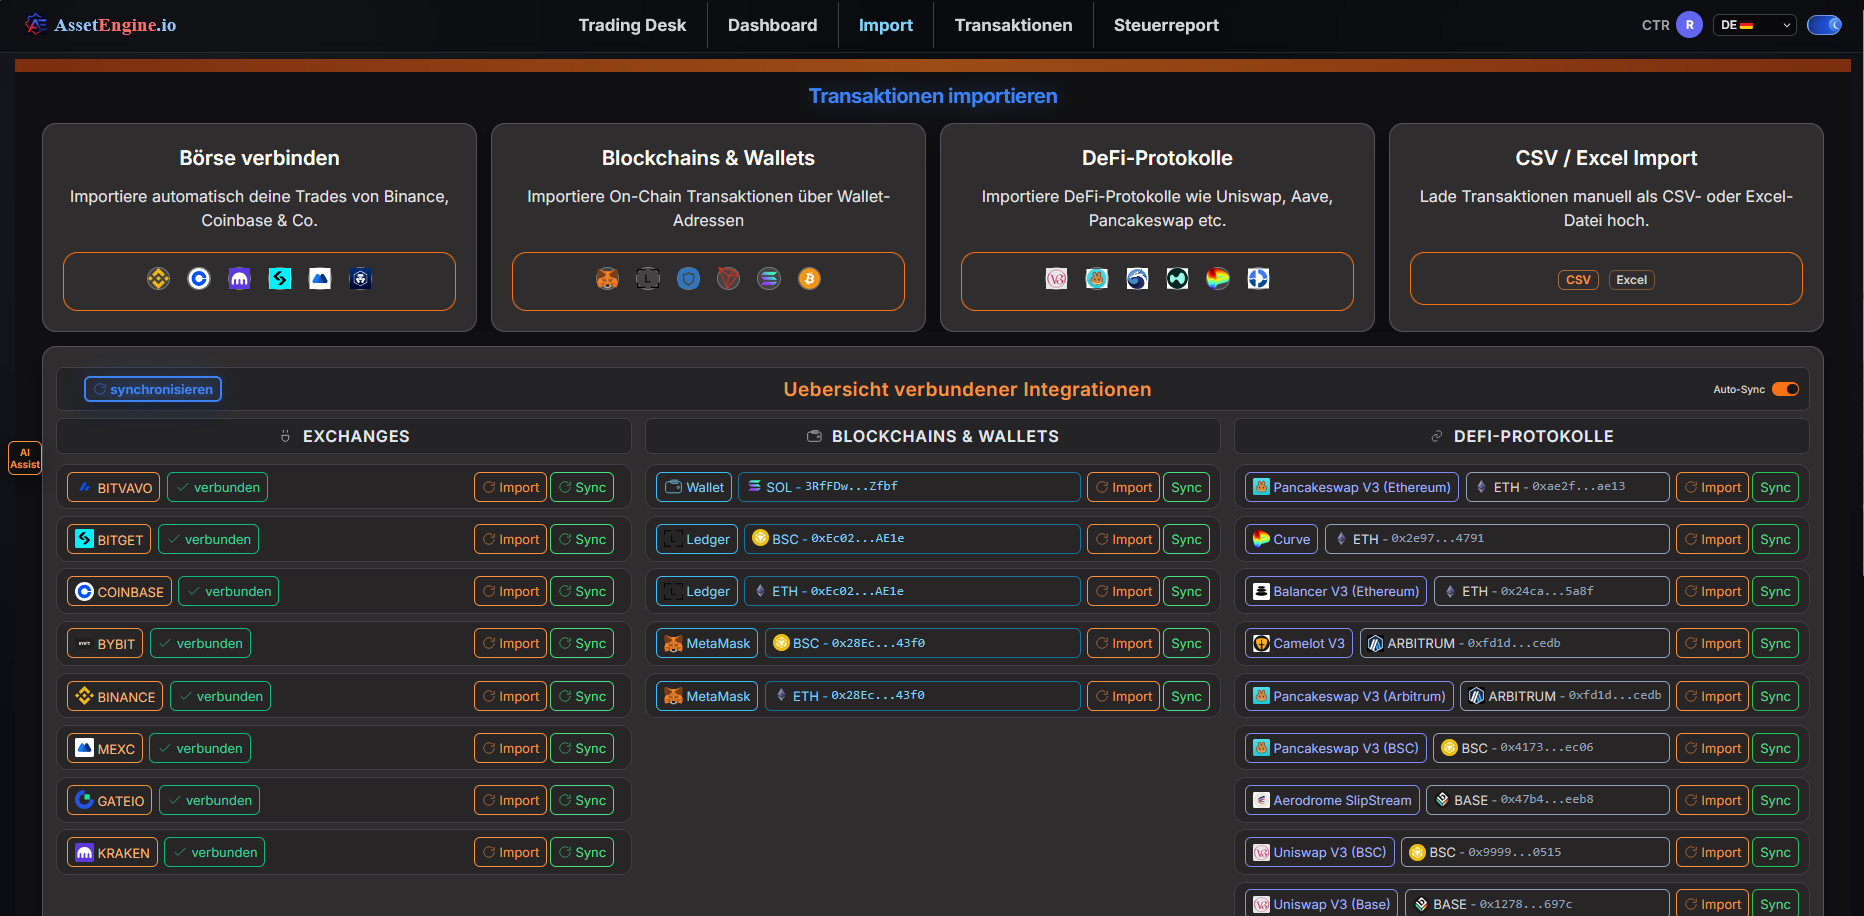This screenshot has width=1864, height=916.
Task: Click the Crypto.com icon in Börse verbinden card
Action: 361,279
